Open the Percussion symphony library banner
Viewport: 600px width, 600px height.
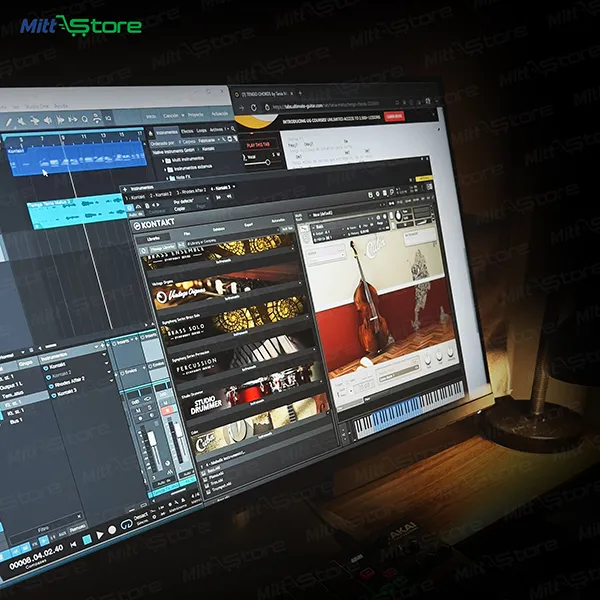[245, 357]
